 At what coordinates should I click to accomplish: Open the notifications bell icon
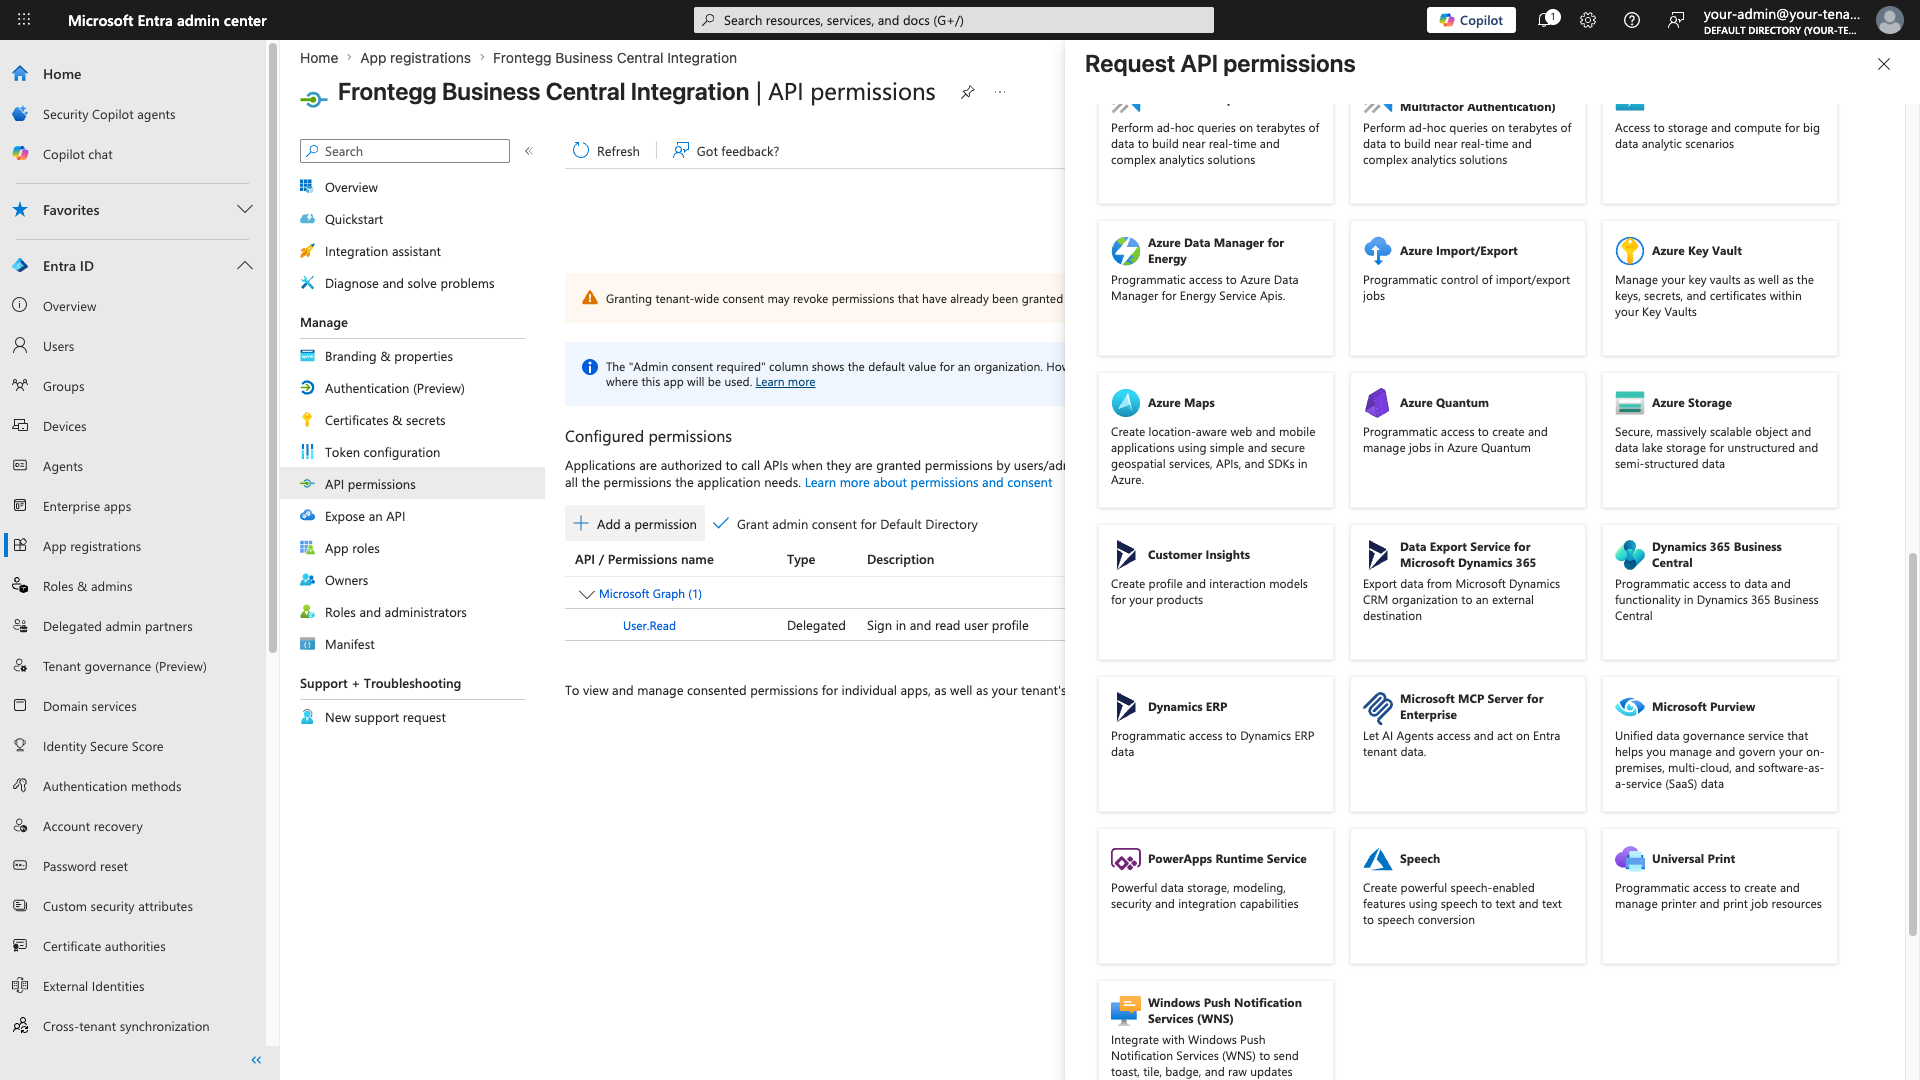click(1546, 20)
